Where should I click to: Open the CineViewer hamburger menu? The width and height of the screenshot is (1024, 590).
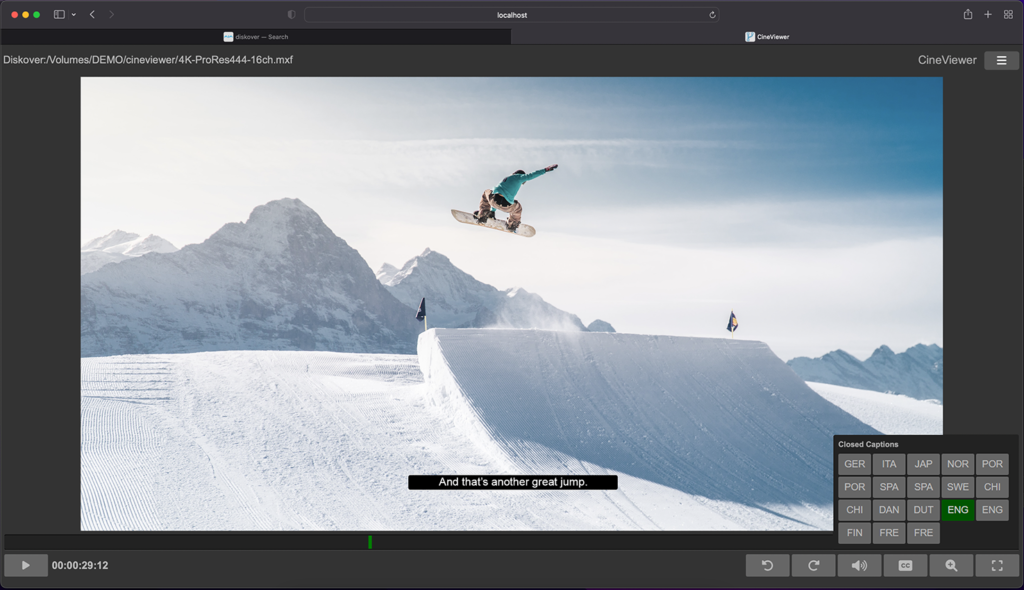[x=1001, y=60]
